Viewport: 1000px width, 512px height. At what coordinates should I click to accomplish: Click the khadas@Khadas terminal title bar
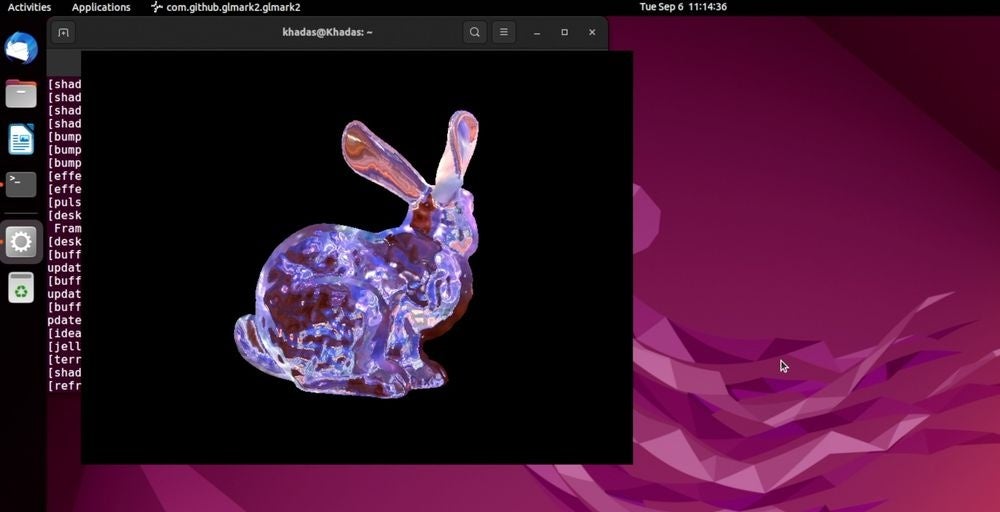(x=327, y=32)
